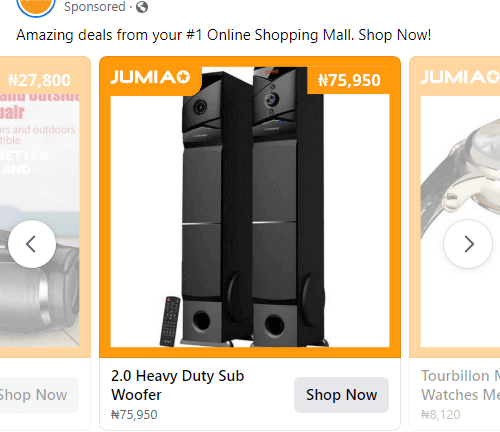Open the advertiser's orange profile picture
500x432 pixels.
pyautogui.click(x=36, y=5)
